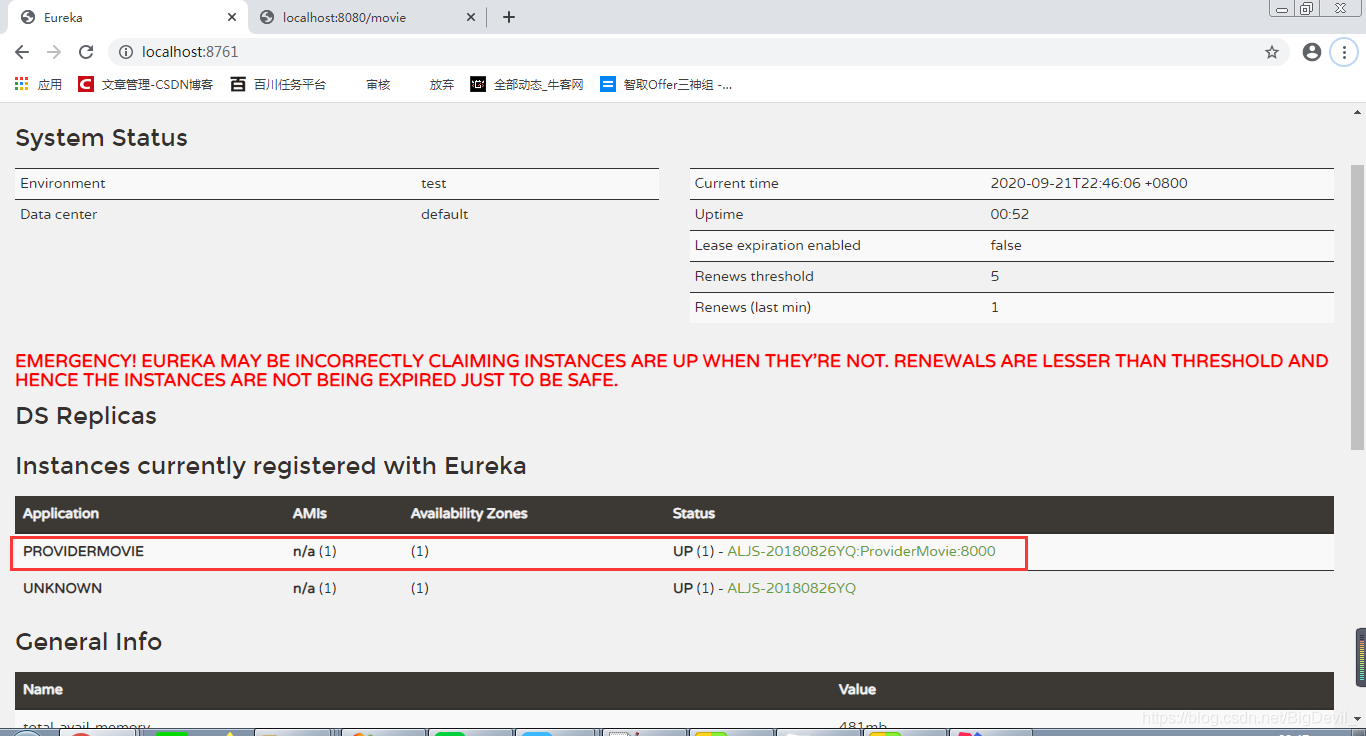
Task: Select the timestamp 2020-09-21T22:46:06 +0800
Action: (1089, 184)
